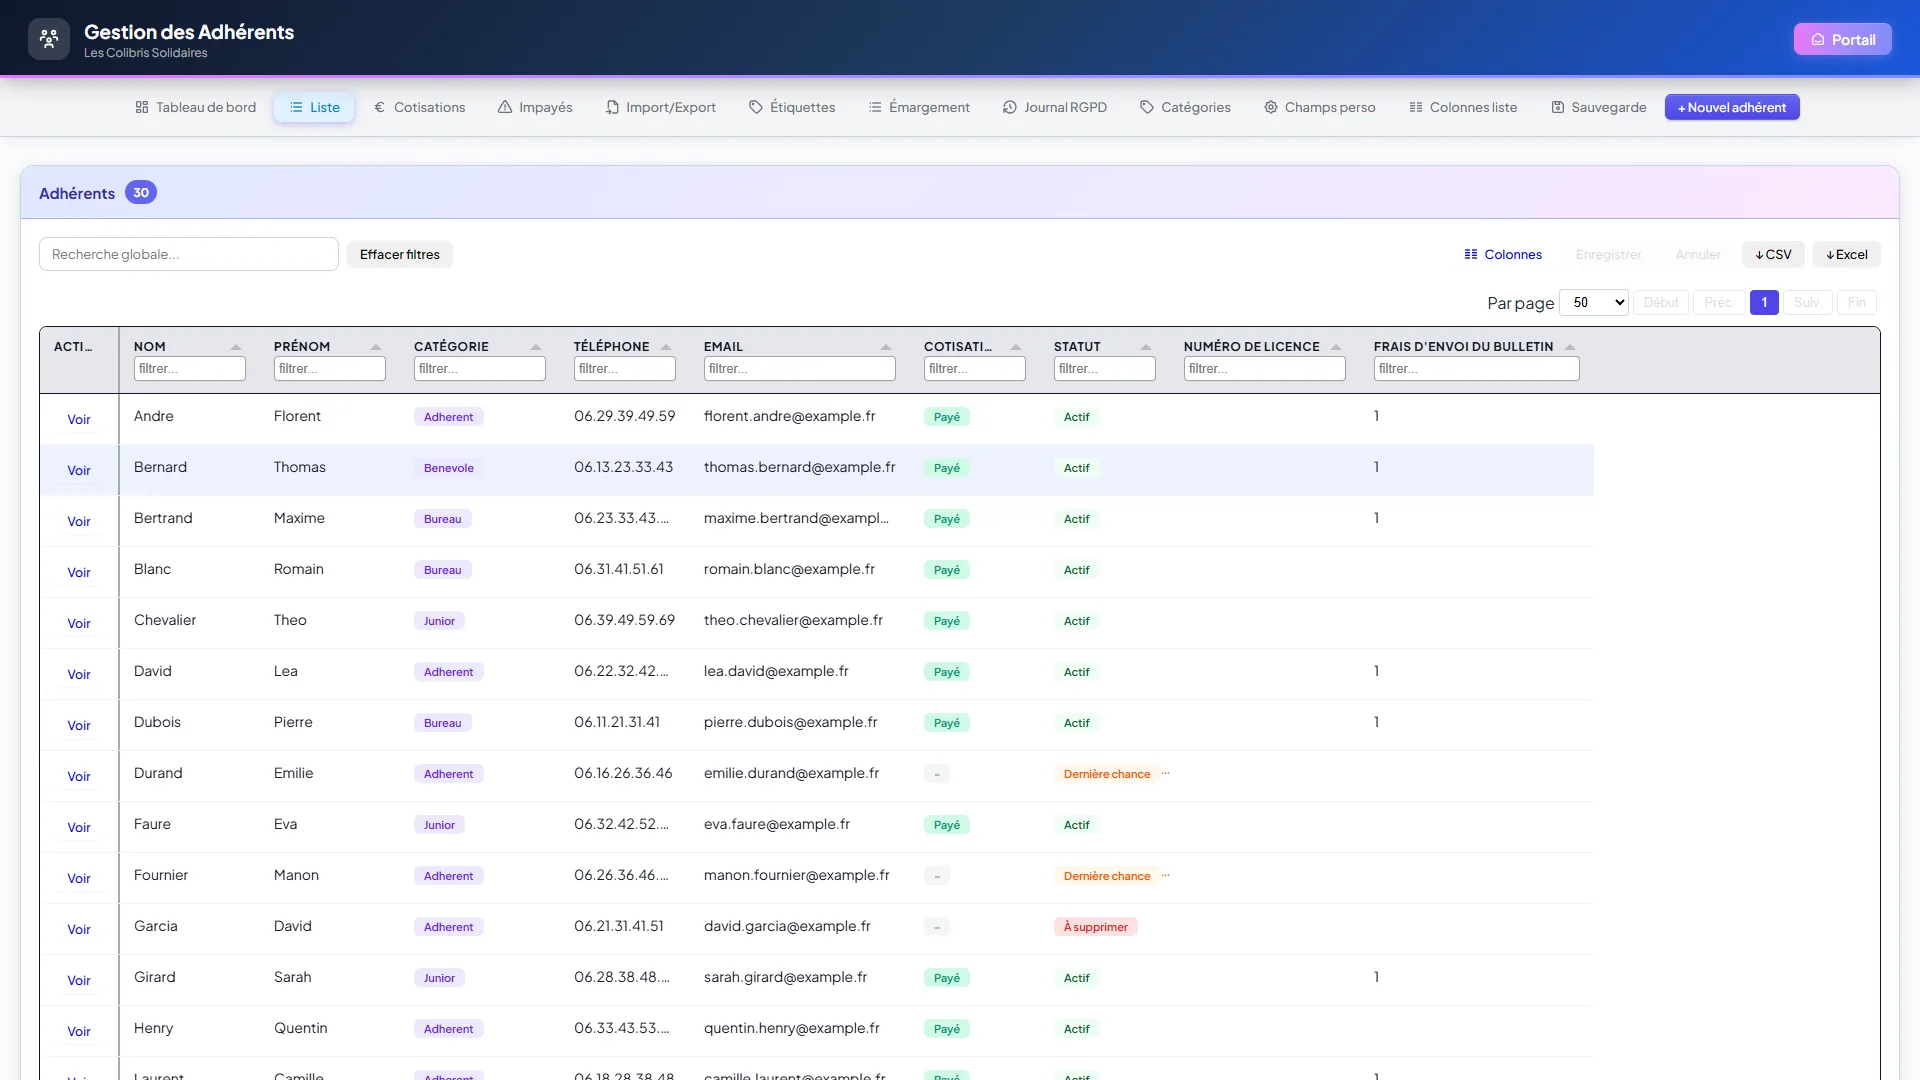
Task: Sort by Email column arrow
Action: [x=886, y=347]
